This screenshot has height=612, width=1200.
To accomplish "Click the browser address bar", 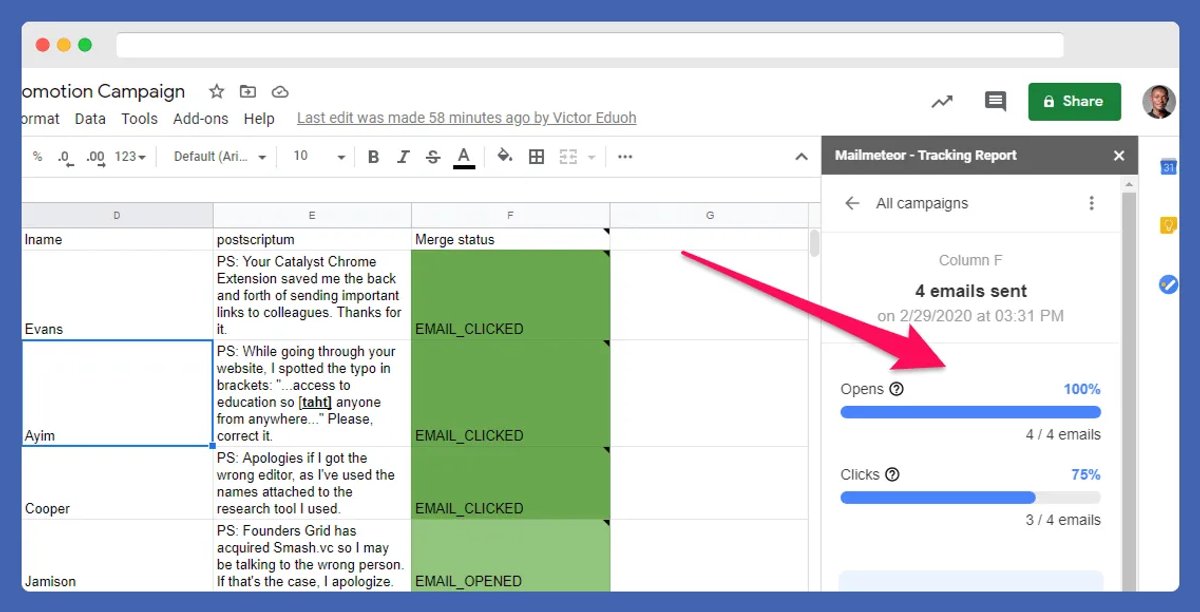I will 590,45.
